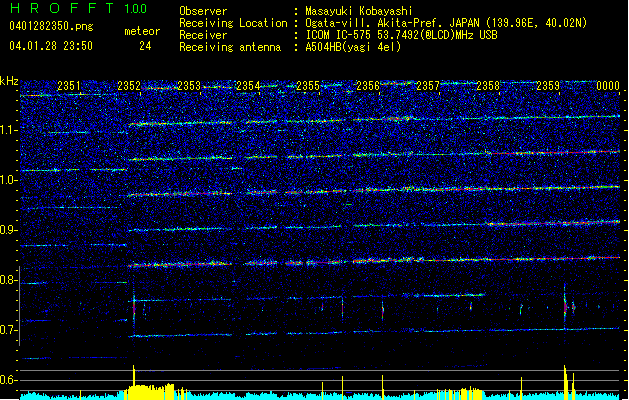629x400 pixels.
Task: Click the date stamp 04.01.28 23:50
Action: [x=51, y=46]
